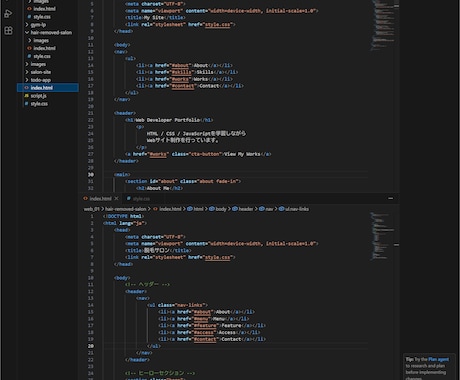
Task: Click HTML icon of index.html under hair-removed-salon
Action: 29,48
